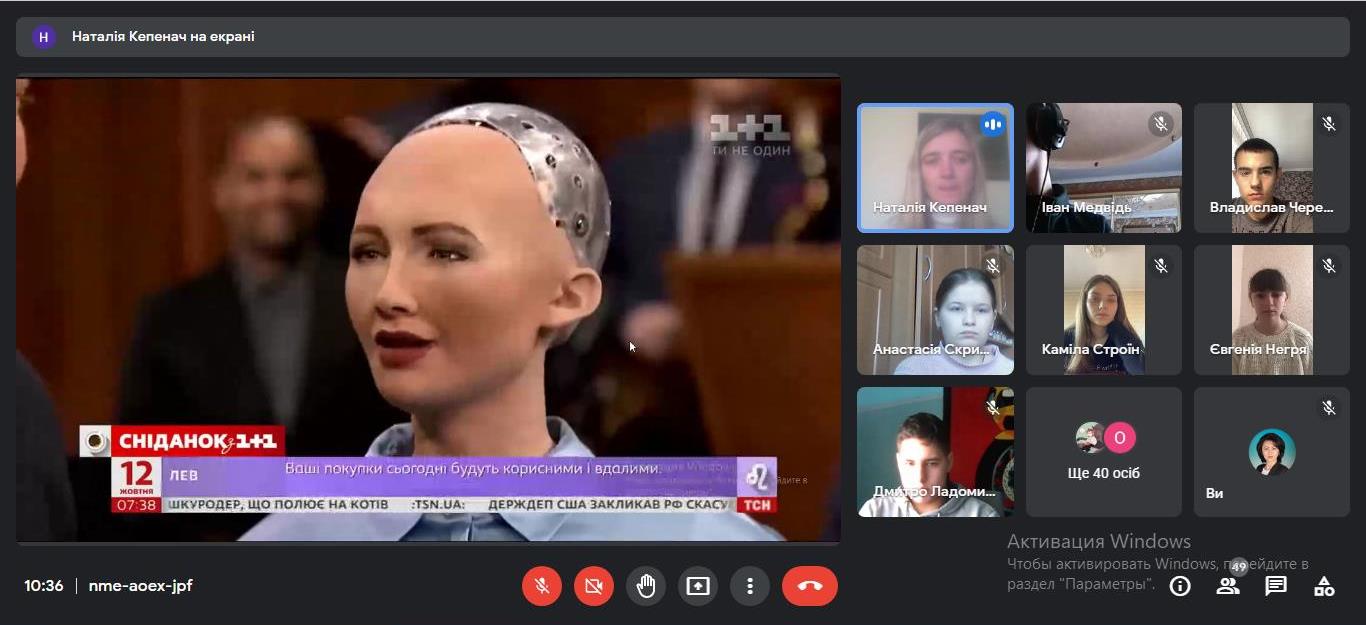Select Наталія Кепенач's video tile
This screenshot has height=625, width=1366.
[935, 168]
